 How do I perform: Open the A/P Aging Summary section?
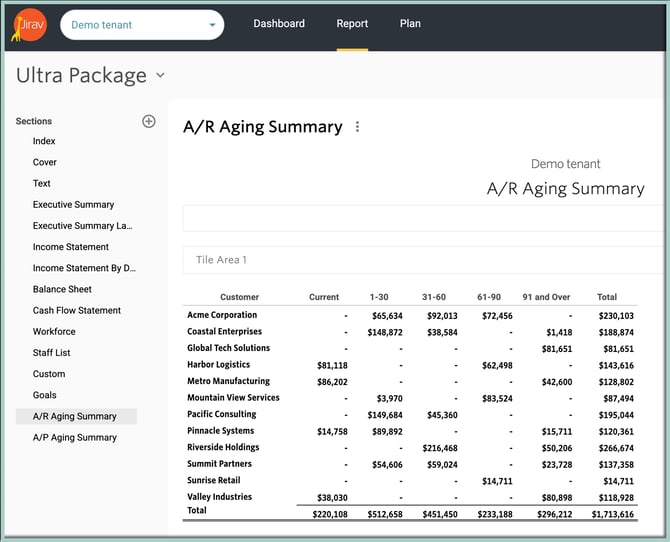click(74, 437)
